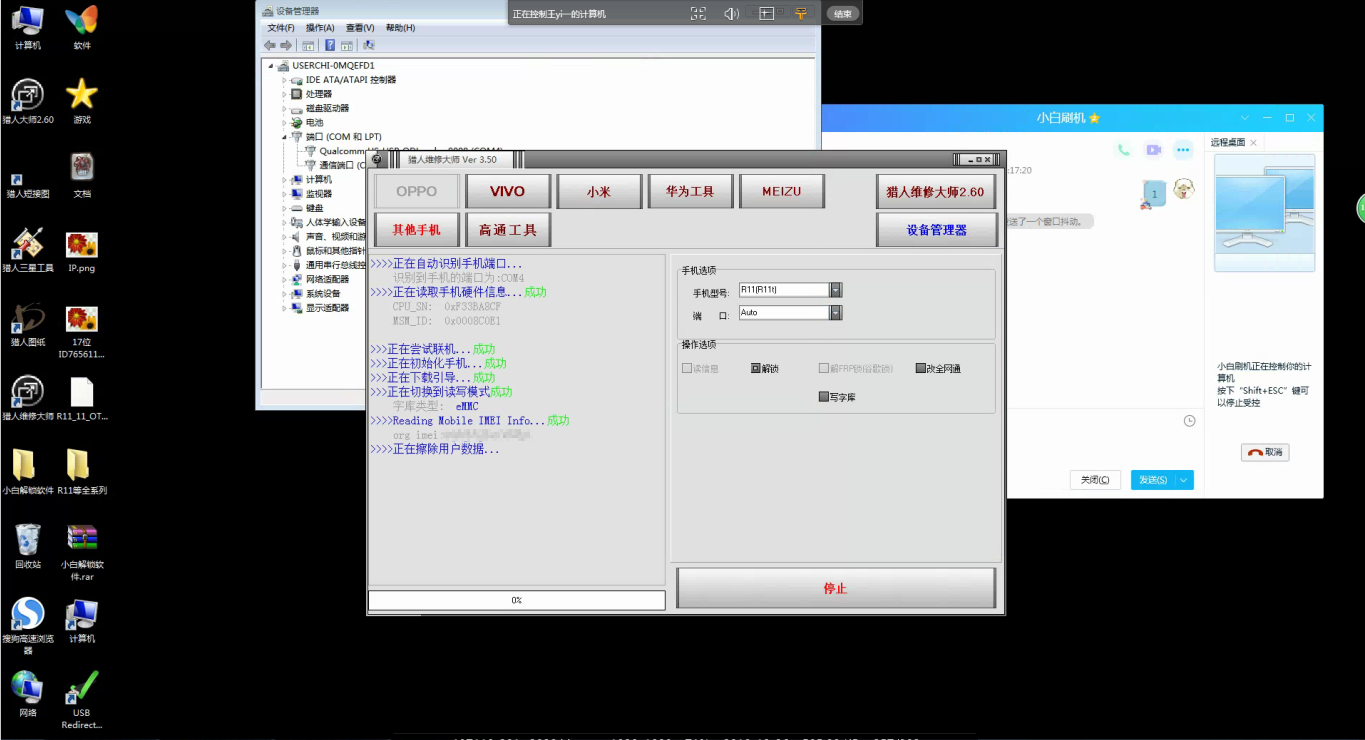Open the 查看(V) menu
Image resolution: width=1365 pixels, height=740 pixels.
(360, 28)
